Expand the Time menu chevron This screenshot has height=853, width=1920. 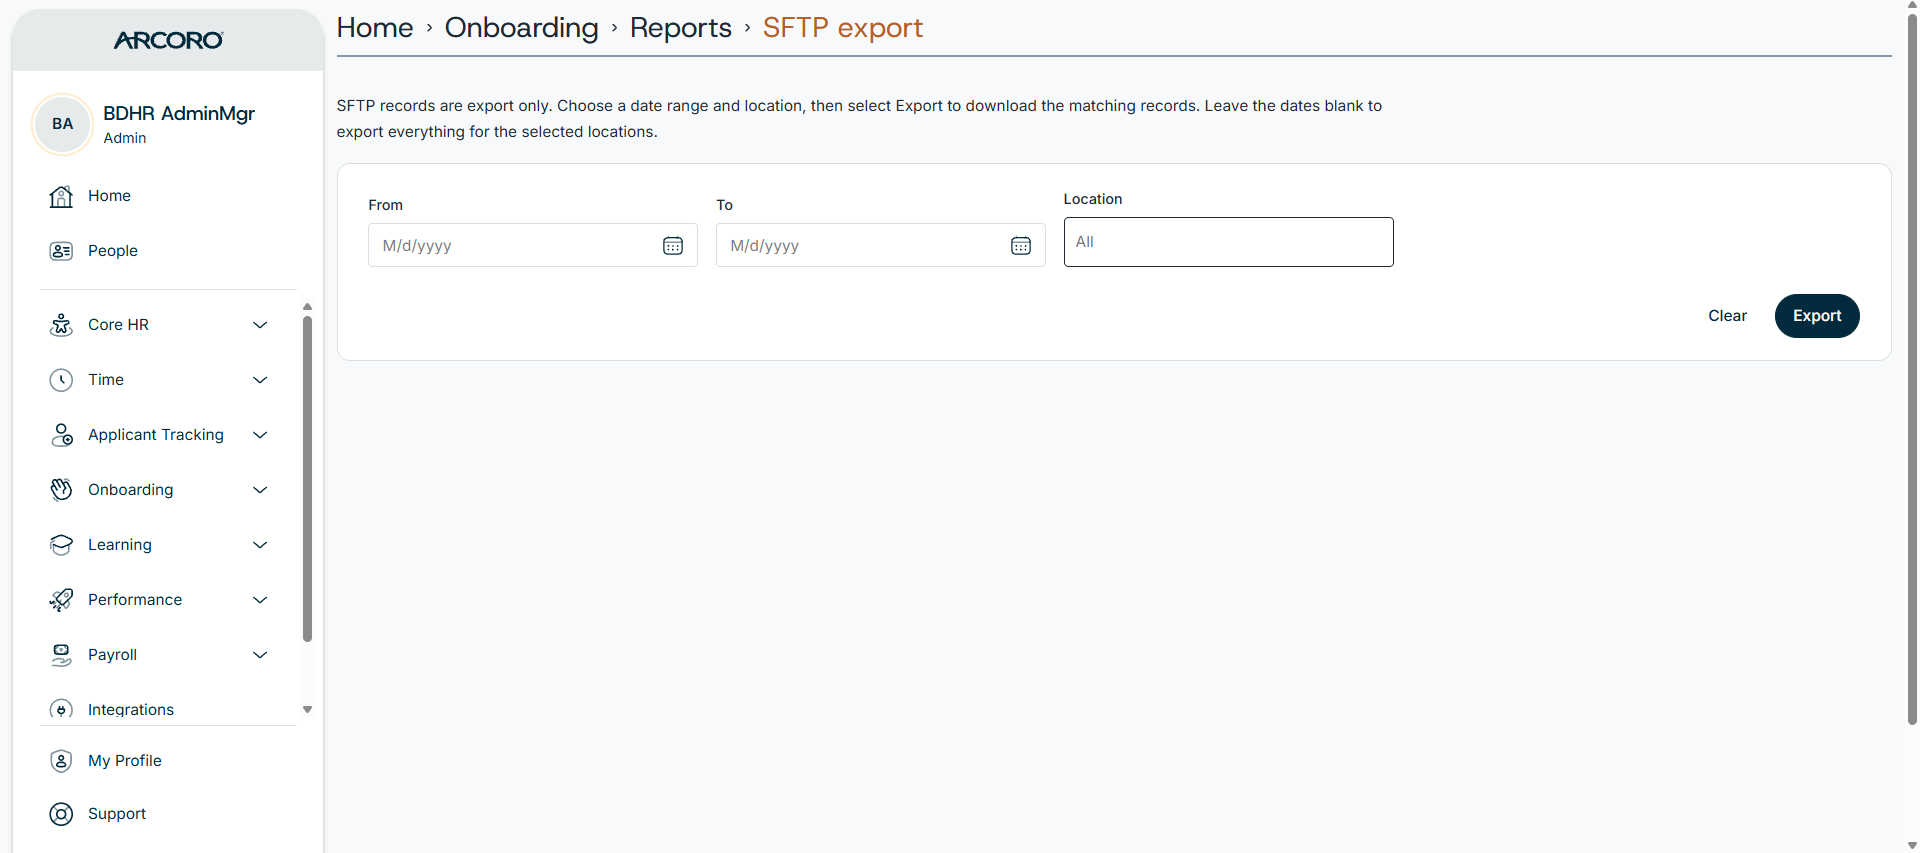pos(260,380)
